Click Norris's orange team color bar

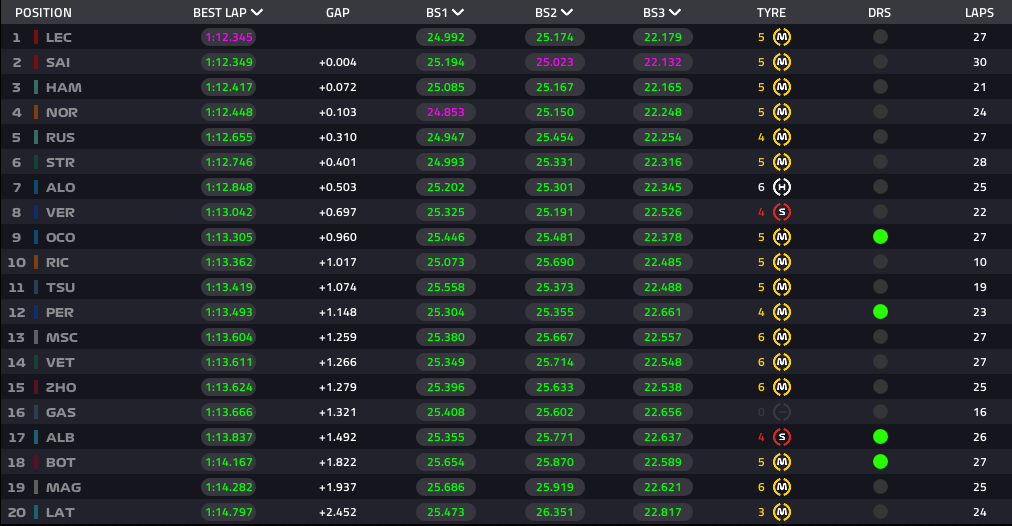coord(36,112)
